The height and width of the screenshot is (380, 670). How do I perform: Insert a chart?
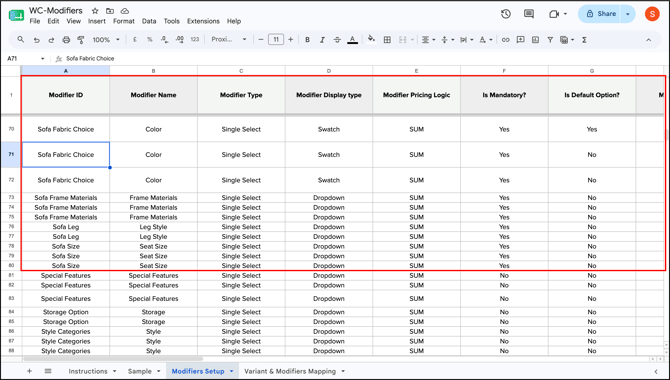[x=535, y=39]
